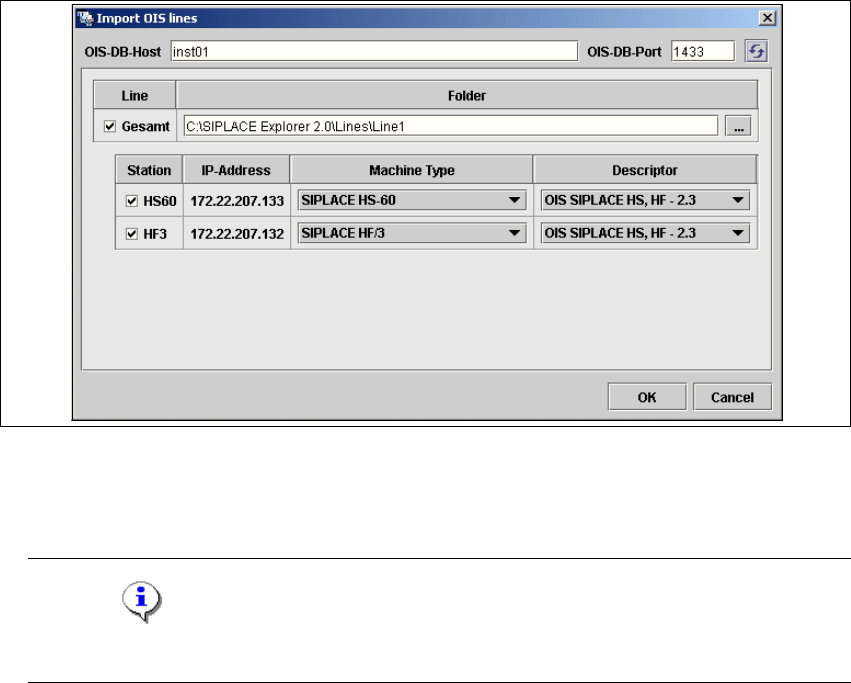Click the refresh icon beside OIS-DB-Port

(756, 52)
